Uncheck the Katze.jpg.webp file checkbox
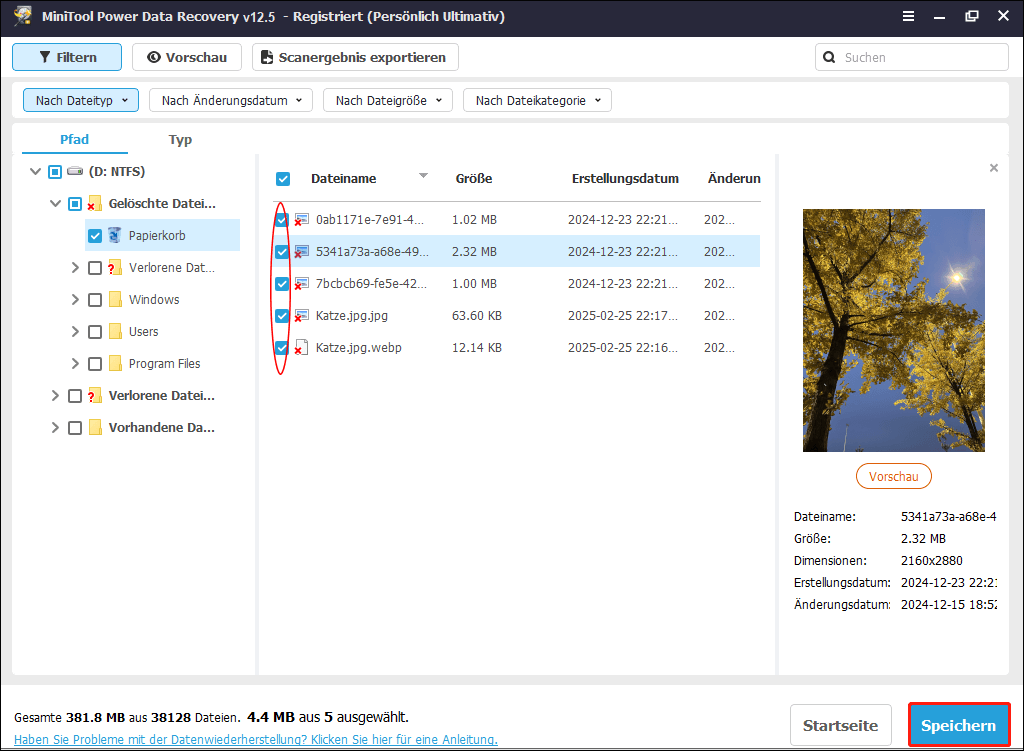This screenshot has height=751, width=1024. 282,348
